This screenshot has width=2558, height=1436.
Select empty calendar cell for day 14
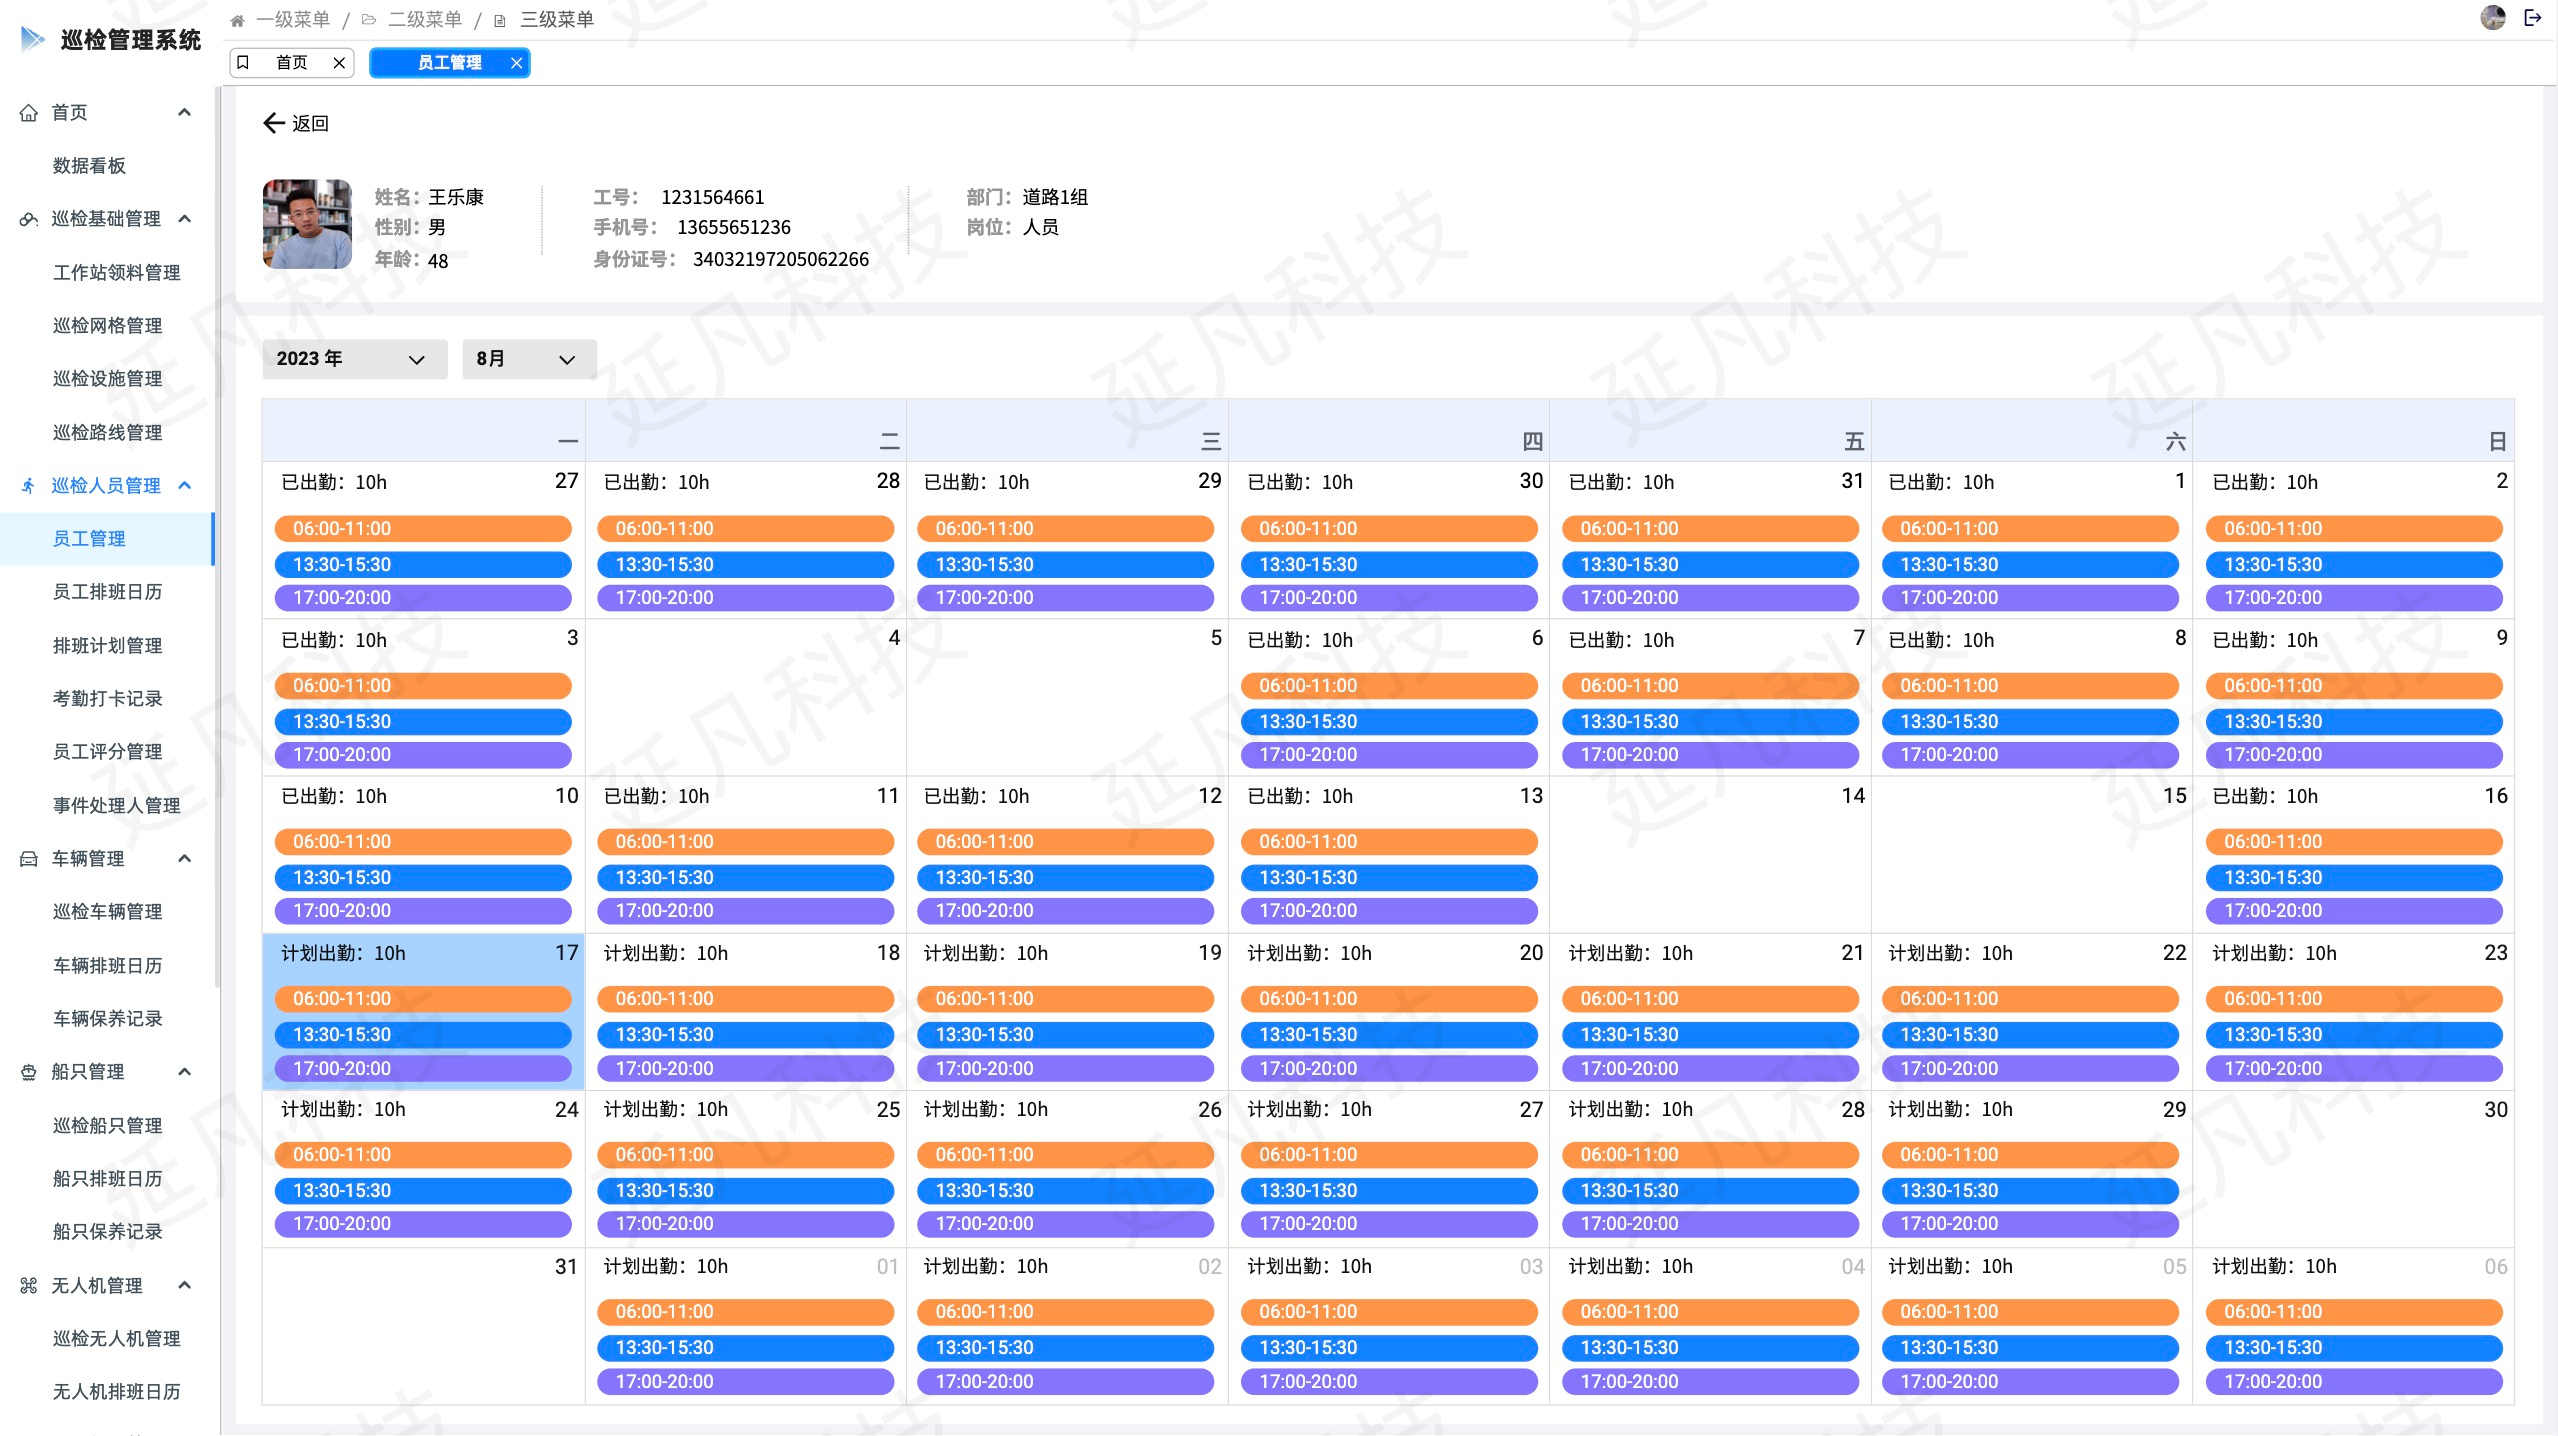[1710, 855]
